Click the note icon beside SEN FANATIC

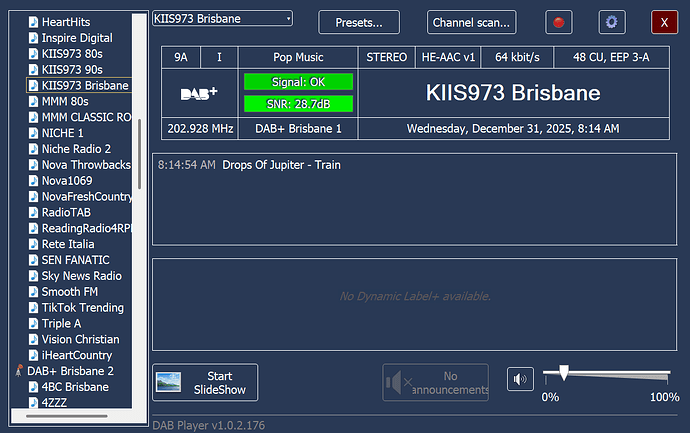[x=33, y=260]
